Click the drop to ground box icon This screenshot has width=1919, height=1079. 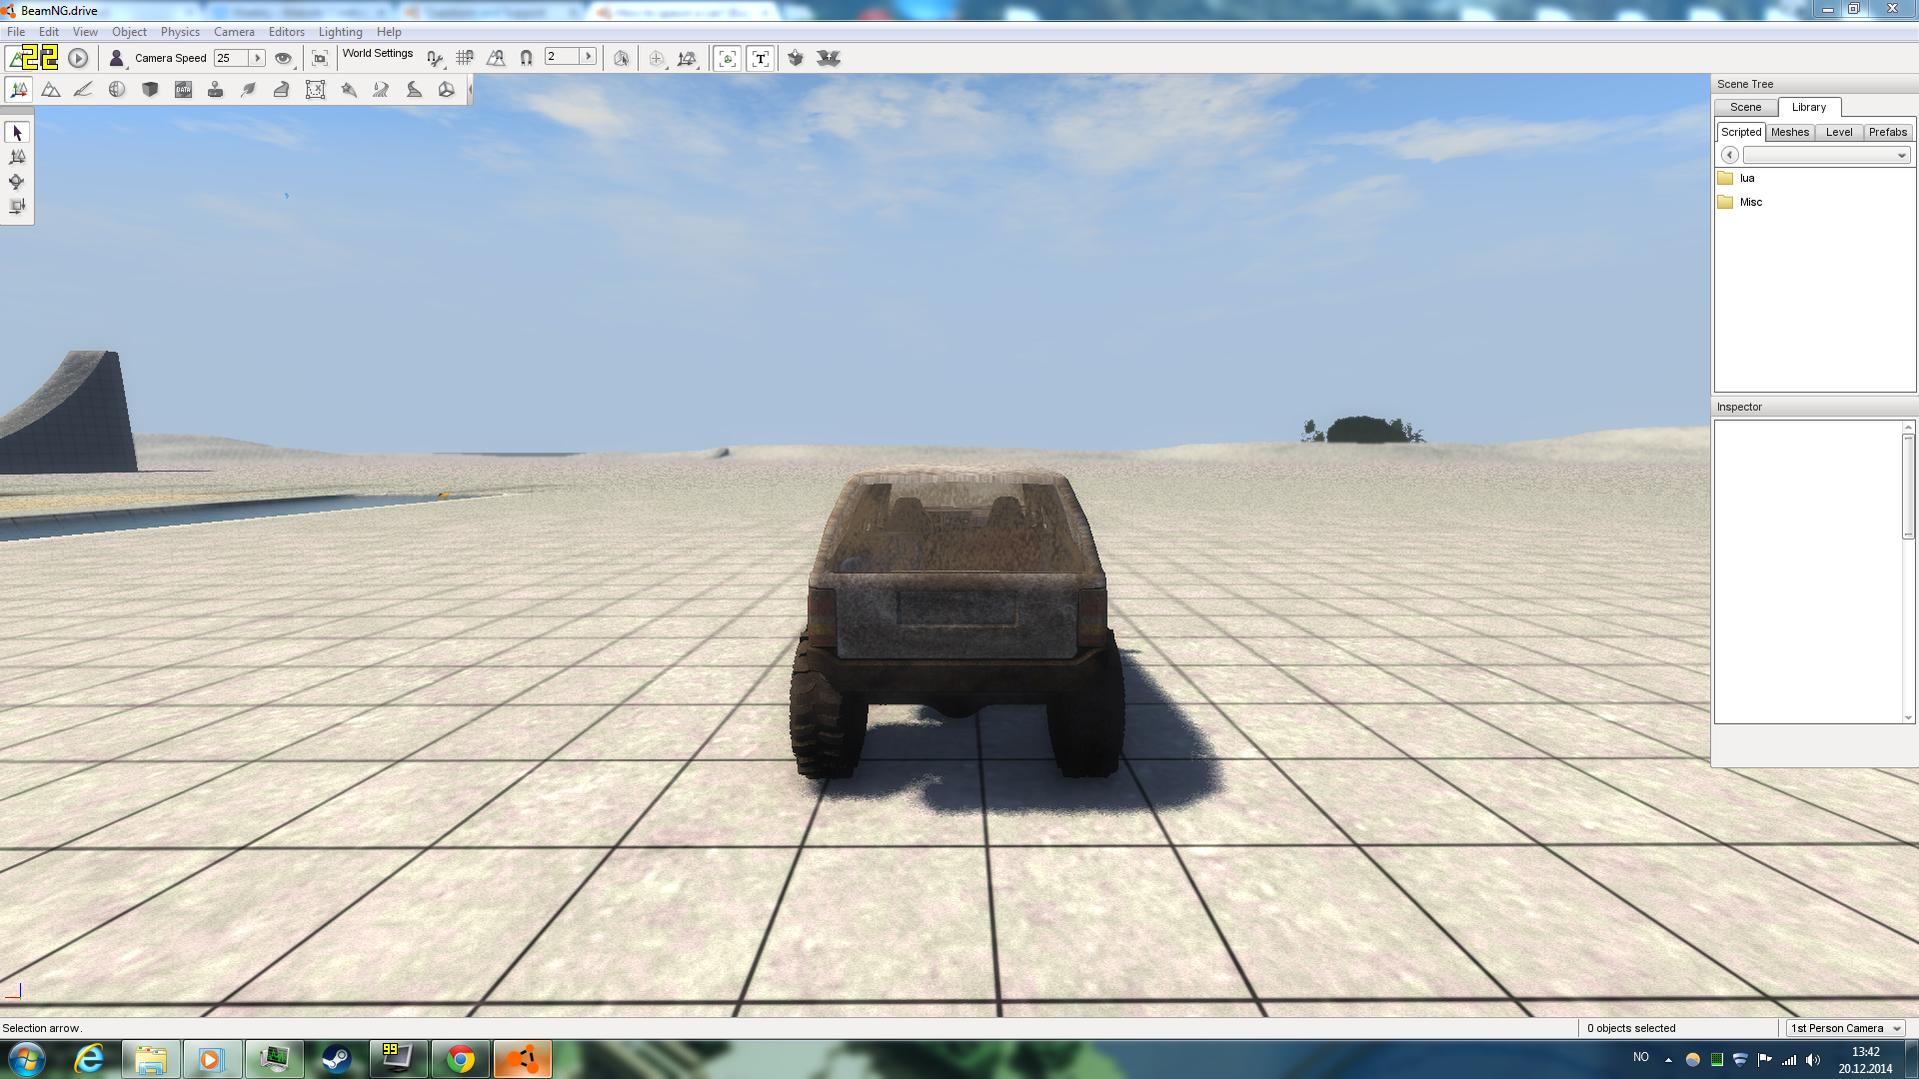pos(796,58)
